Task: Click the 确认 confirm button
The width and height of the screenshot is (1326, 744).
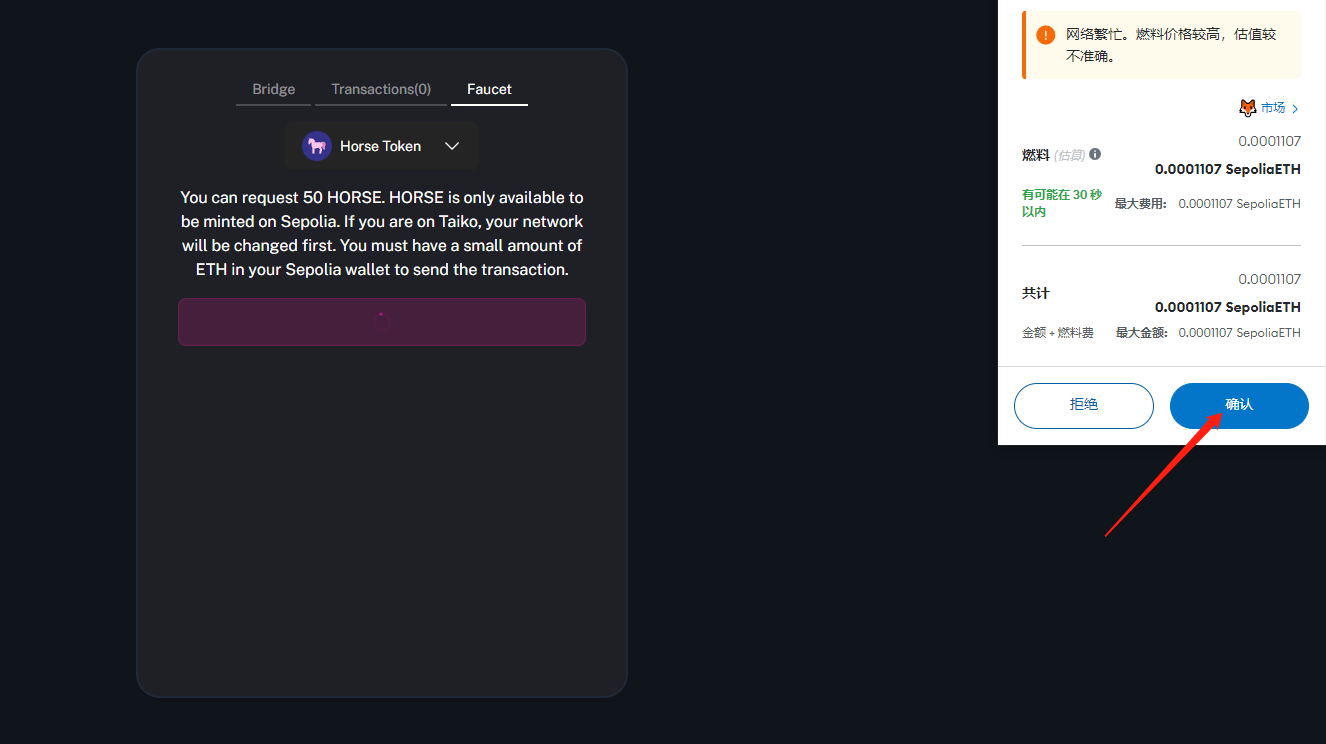Action: coord(1239,405)
